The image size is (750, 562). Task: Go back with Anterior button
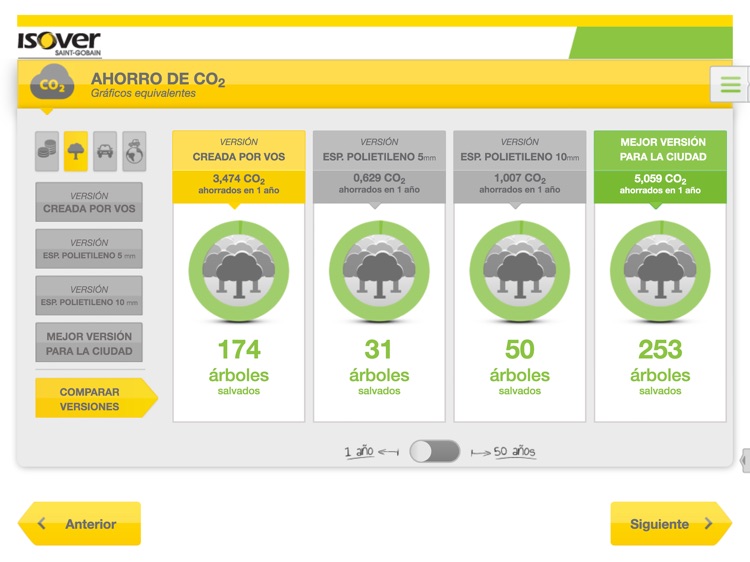(80, 524)
